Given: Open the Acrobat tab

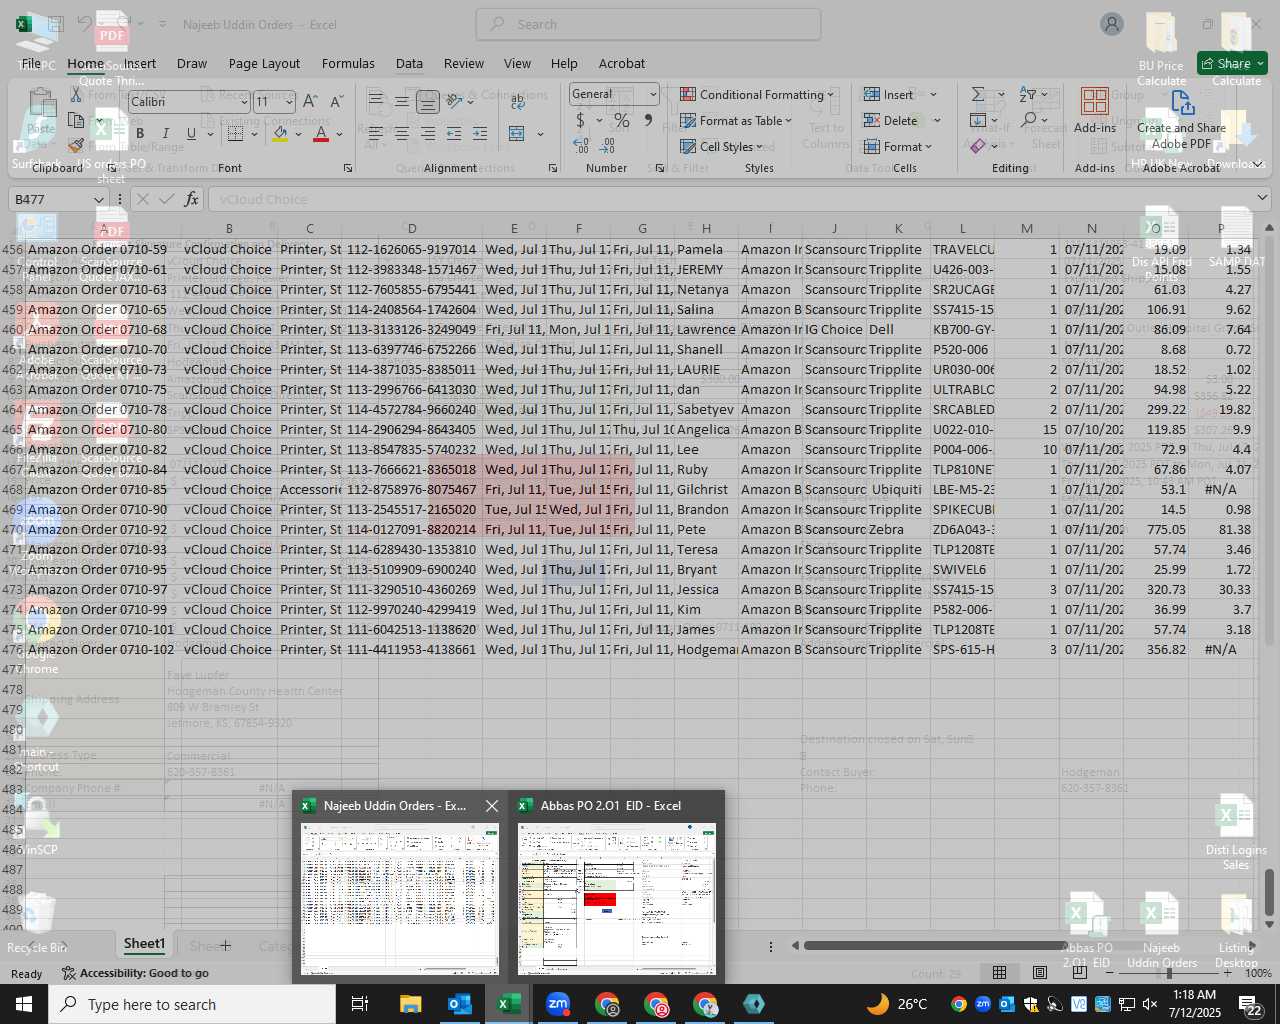Looking at the screenshot, I should pyautogui.click(x=622, y=63).
